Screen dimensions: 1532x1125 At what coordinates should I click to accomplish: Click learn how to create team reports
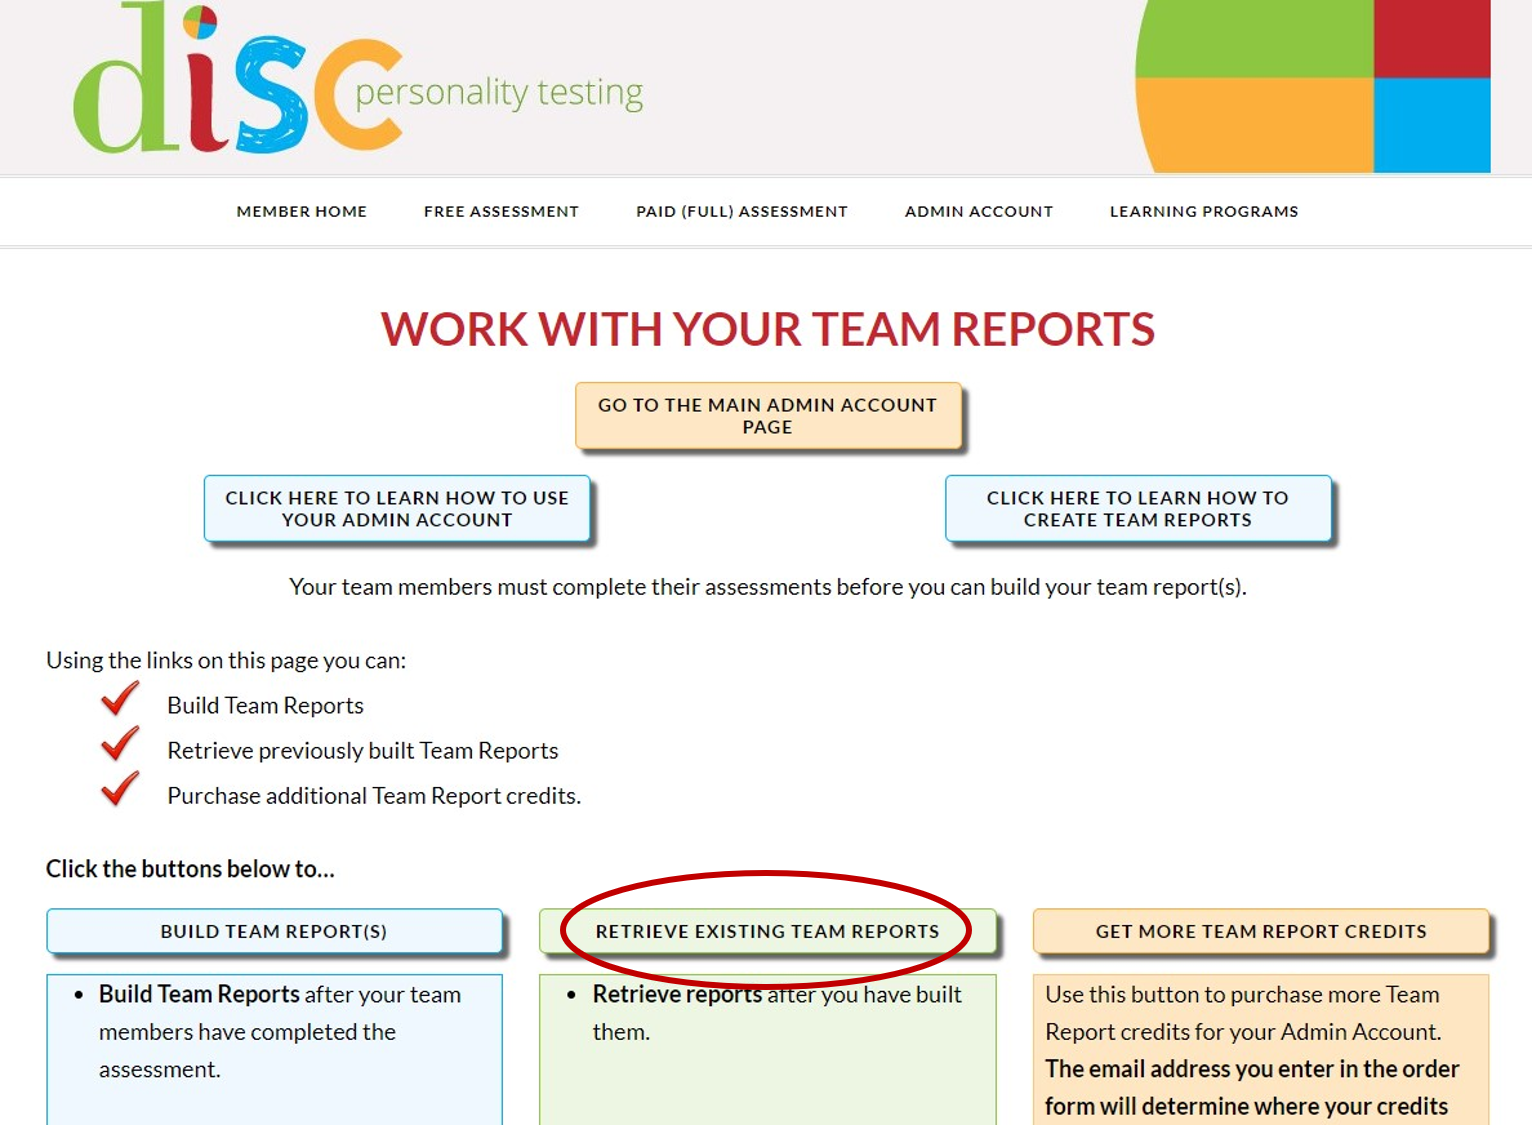pos(1138,509)
